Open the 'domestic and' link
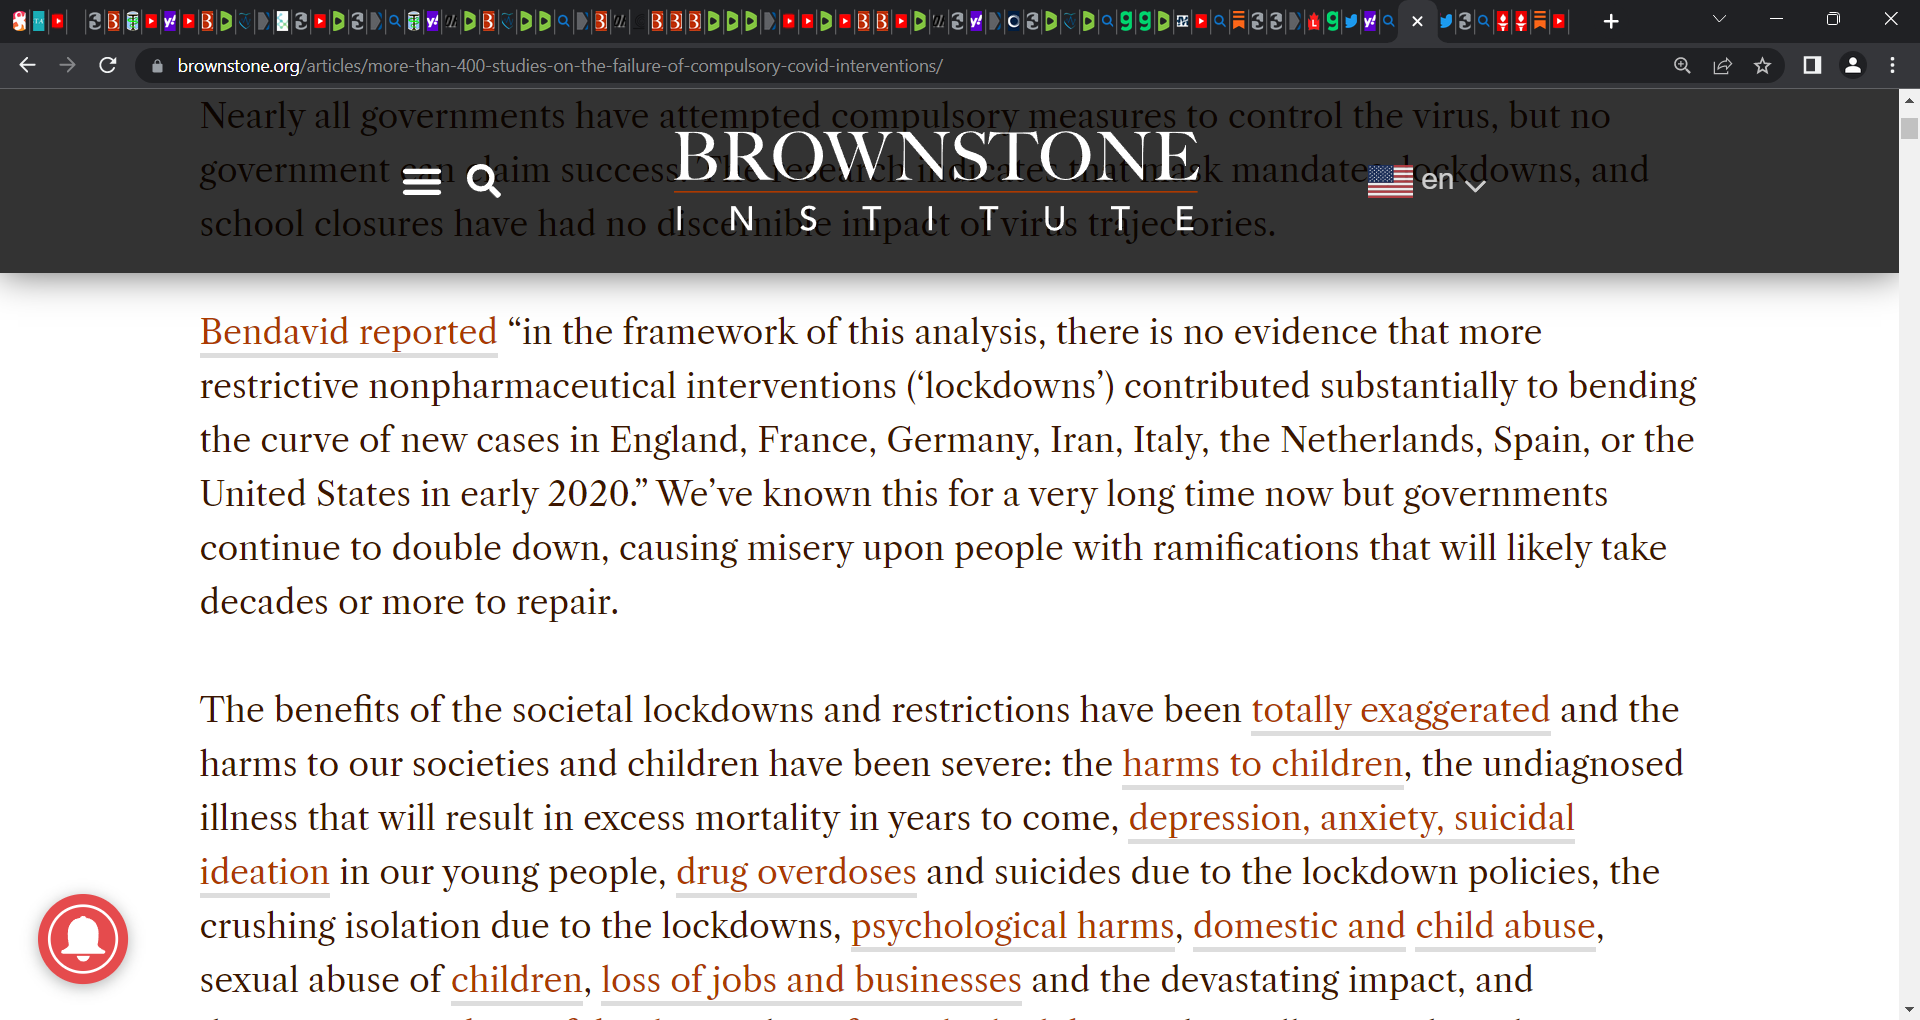Image resolution: width=1920 pixels, height=1020 pixels. click(x=1299, y=926)
